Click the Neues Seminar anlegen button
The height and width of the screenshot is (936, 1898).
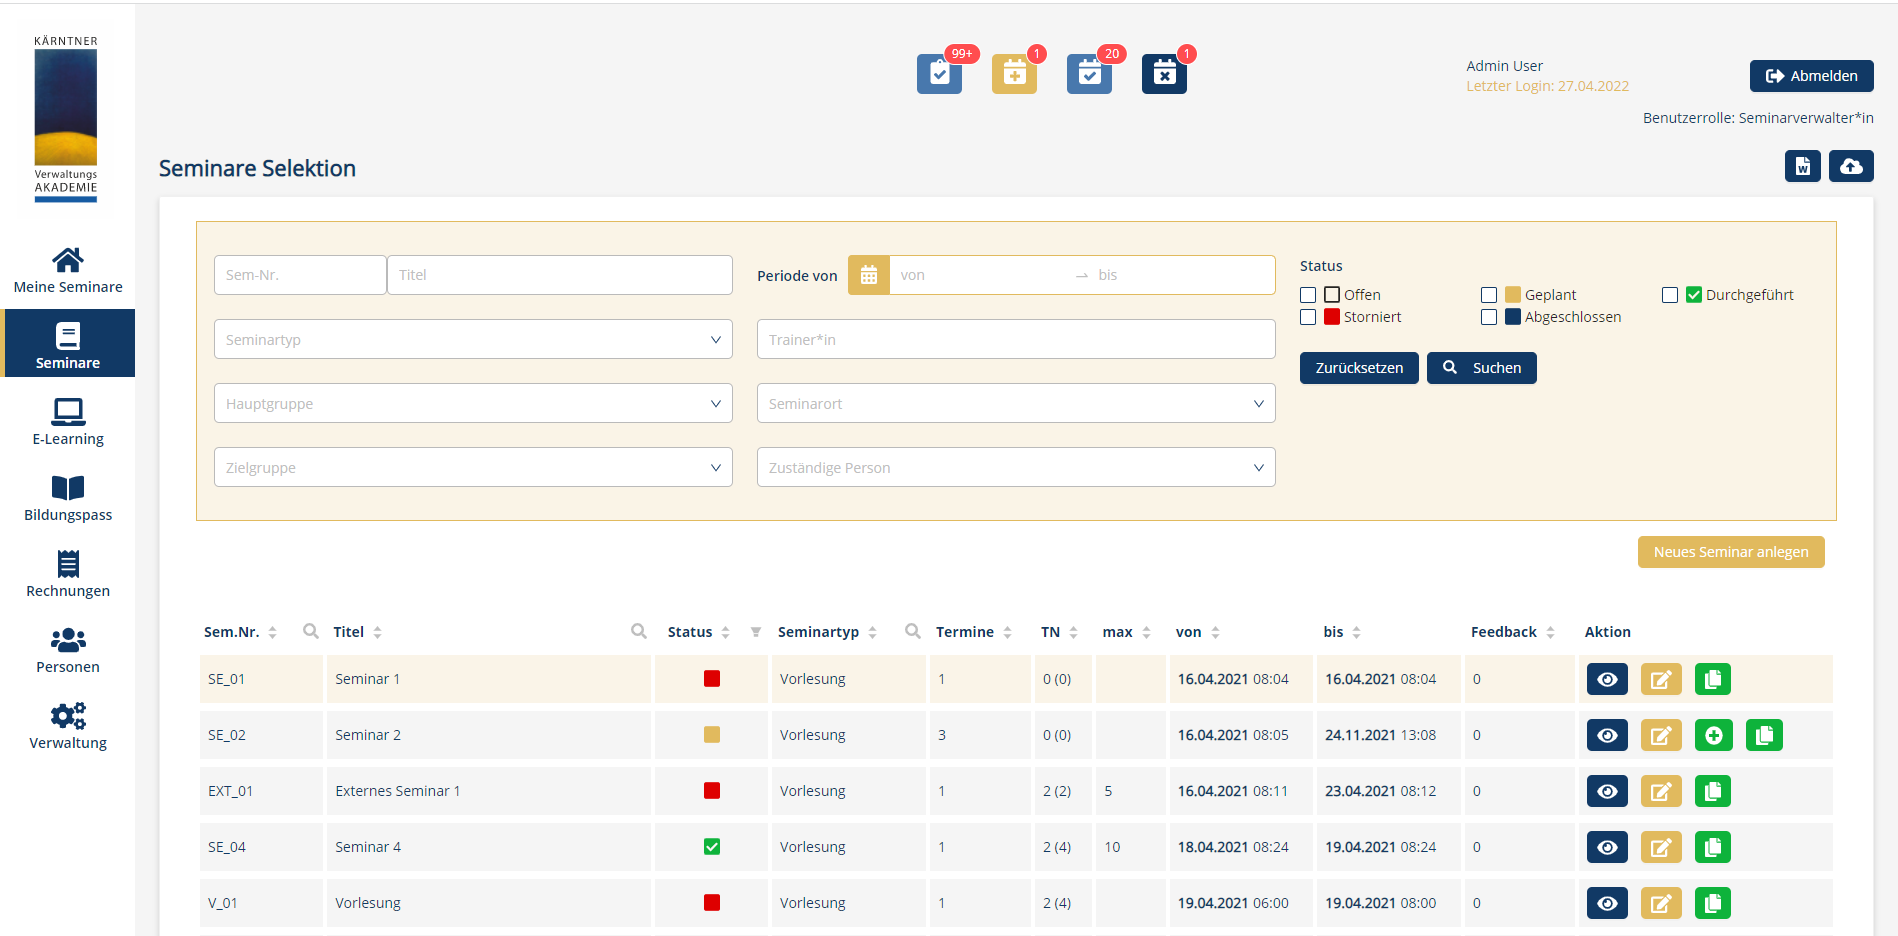coord(1730,552)
